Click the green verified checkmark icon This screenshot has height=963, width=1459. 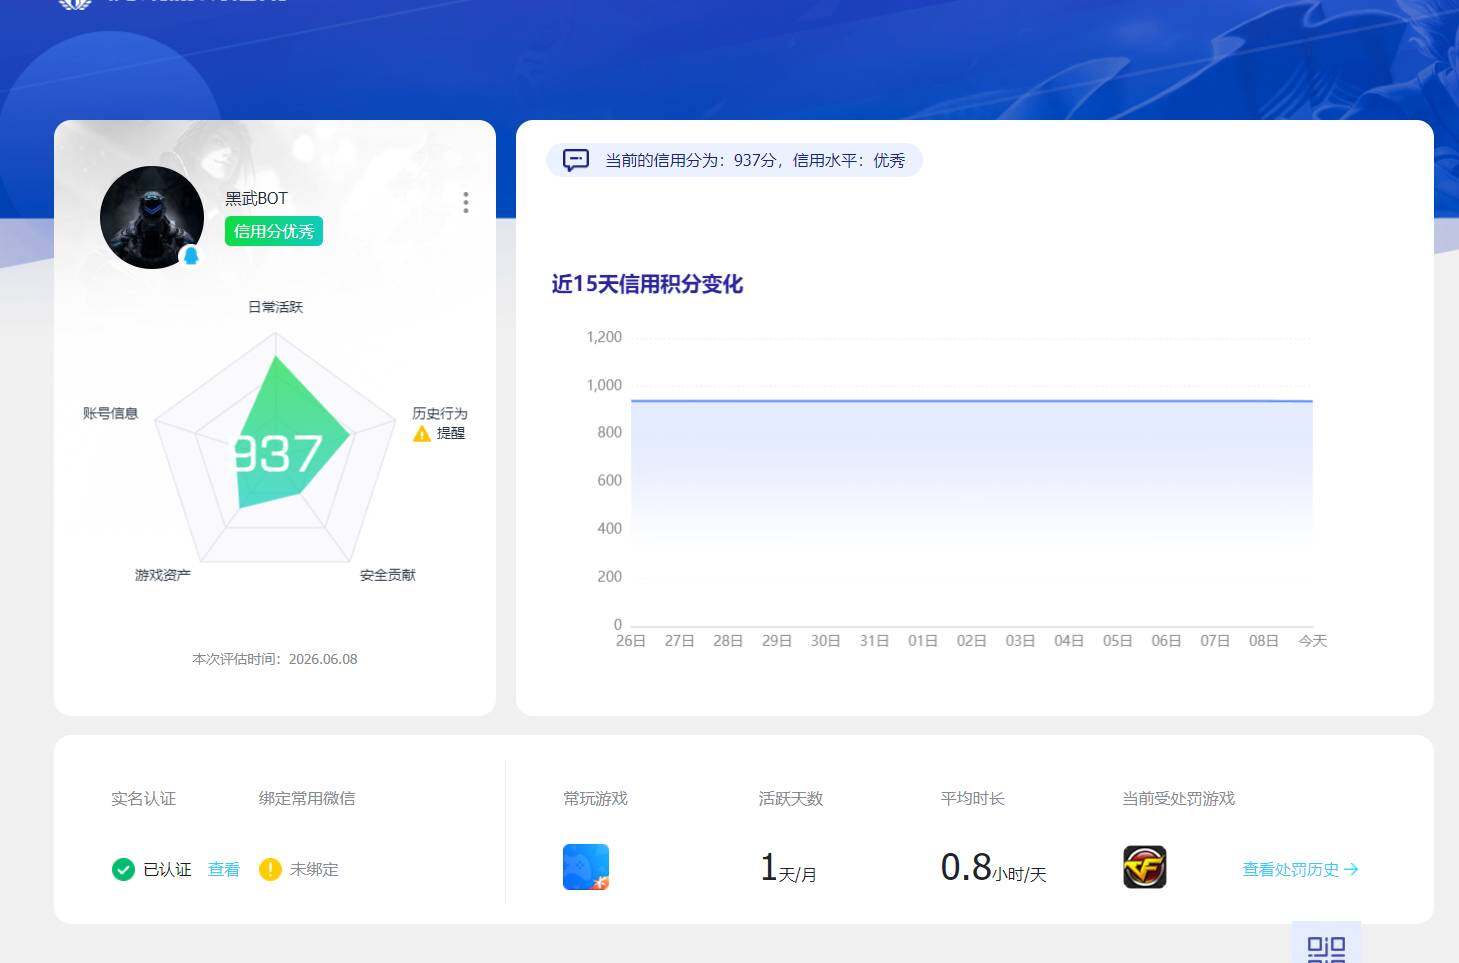click(123, 869)
